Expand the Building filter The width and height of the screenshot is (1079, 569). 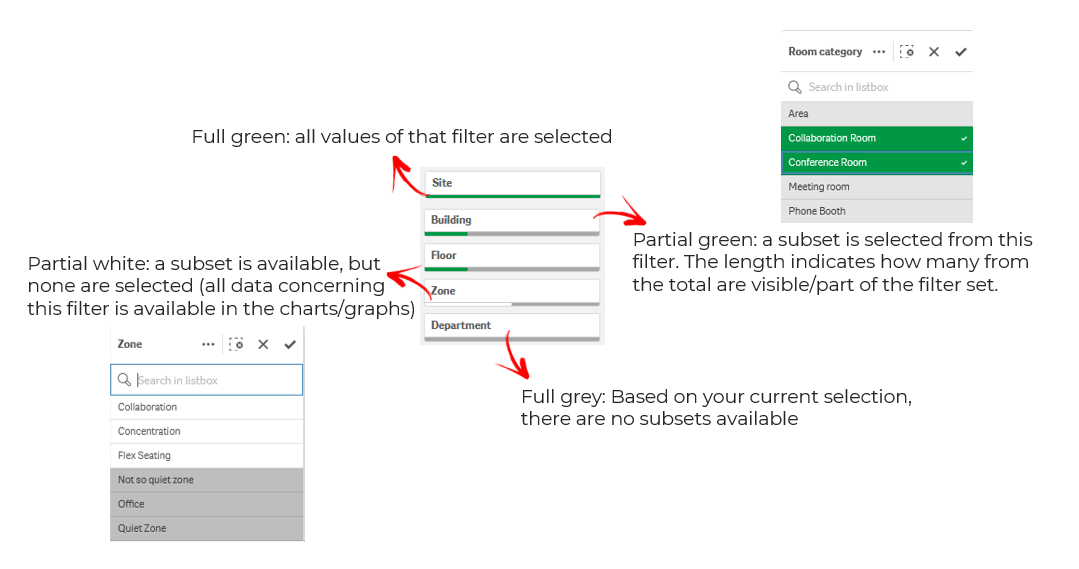[512, 222]
